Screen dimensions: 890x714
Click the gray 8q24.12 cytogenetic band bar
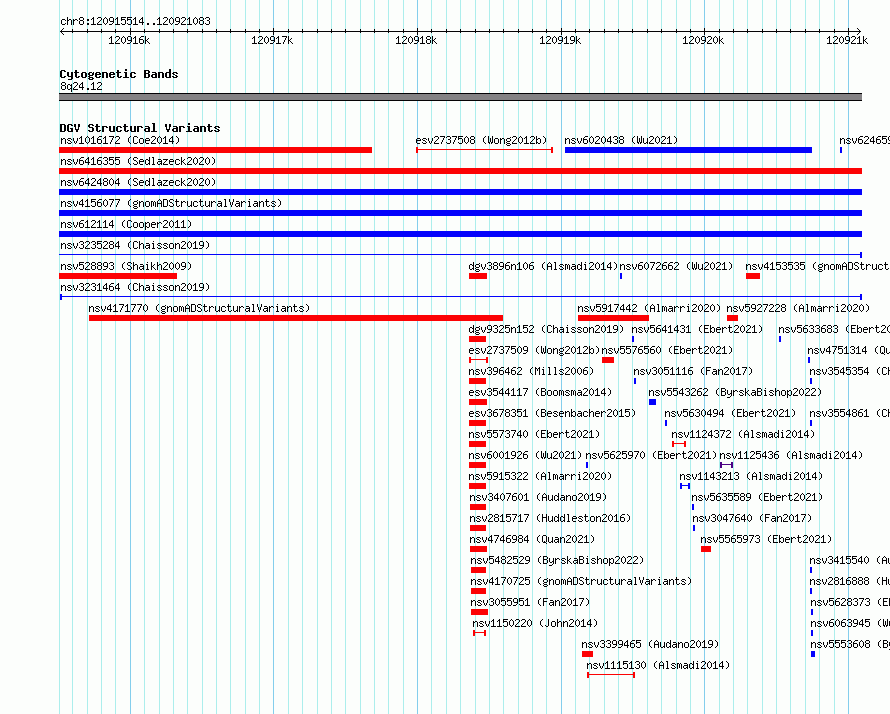pos(460,97)
